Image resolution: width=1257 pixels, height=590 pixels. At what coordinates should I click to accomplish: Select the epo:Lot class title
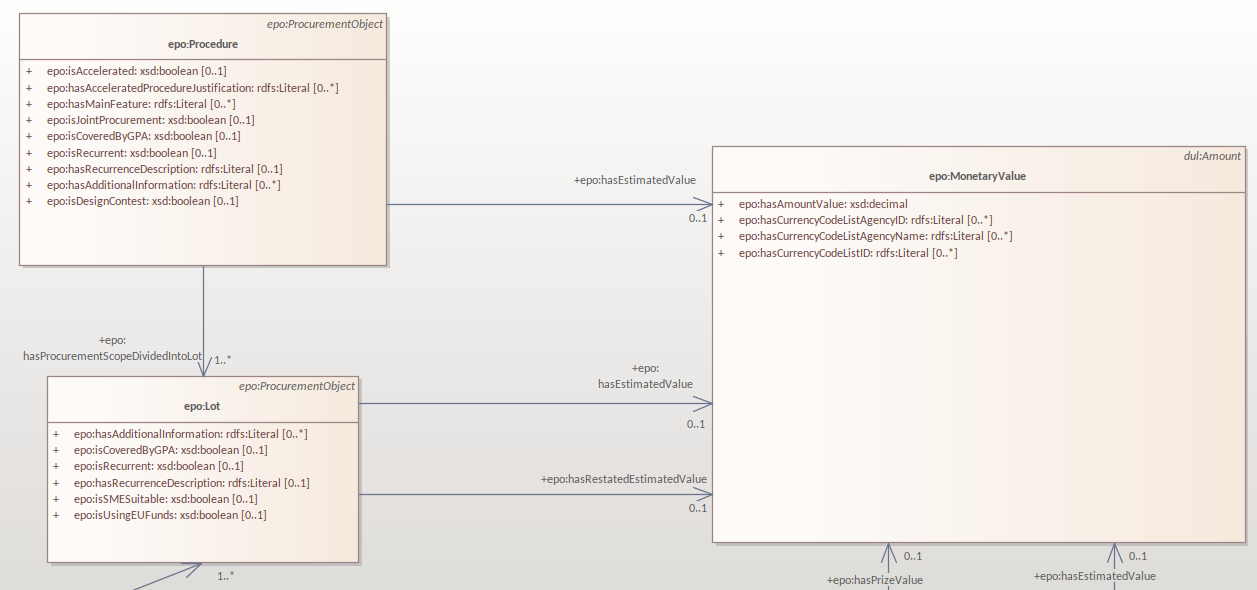pos(202,406)
